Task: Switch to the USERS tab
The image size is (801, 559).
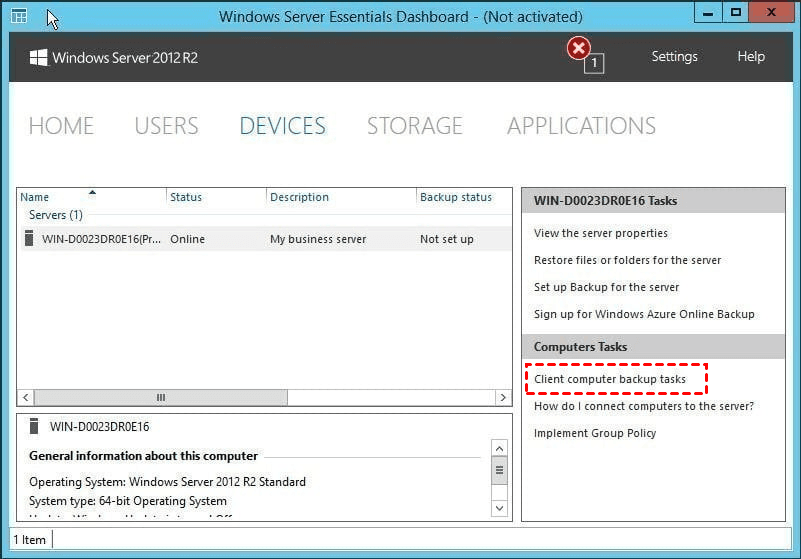Action: (166, 126)
